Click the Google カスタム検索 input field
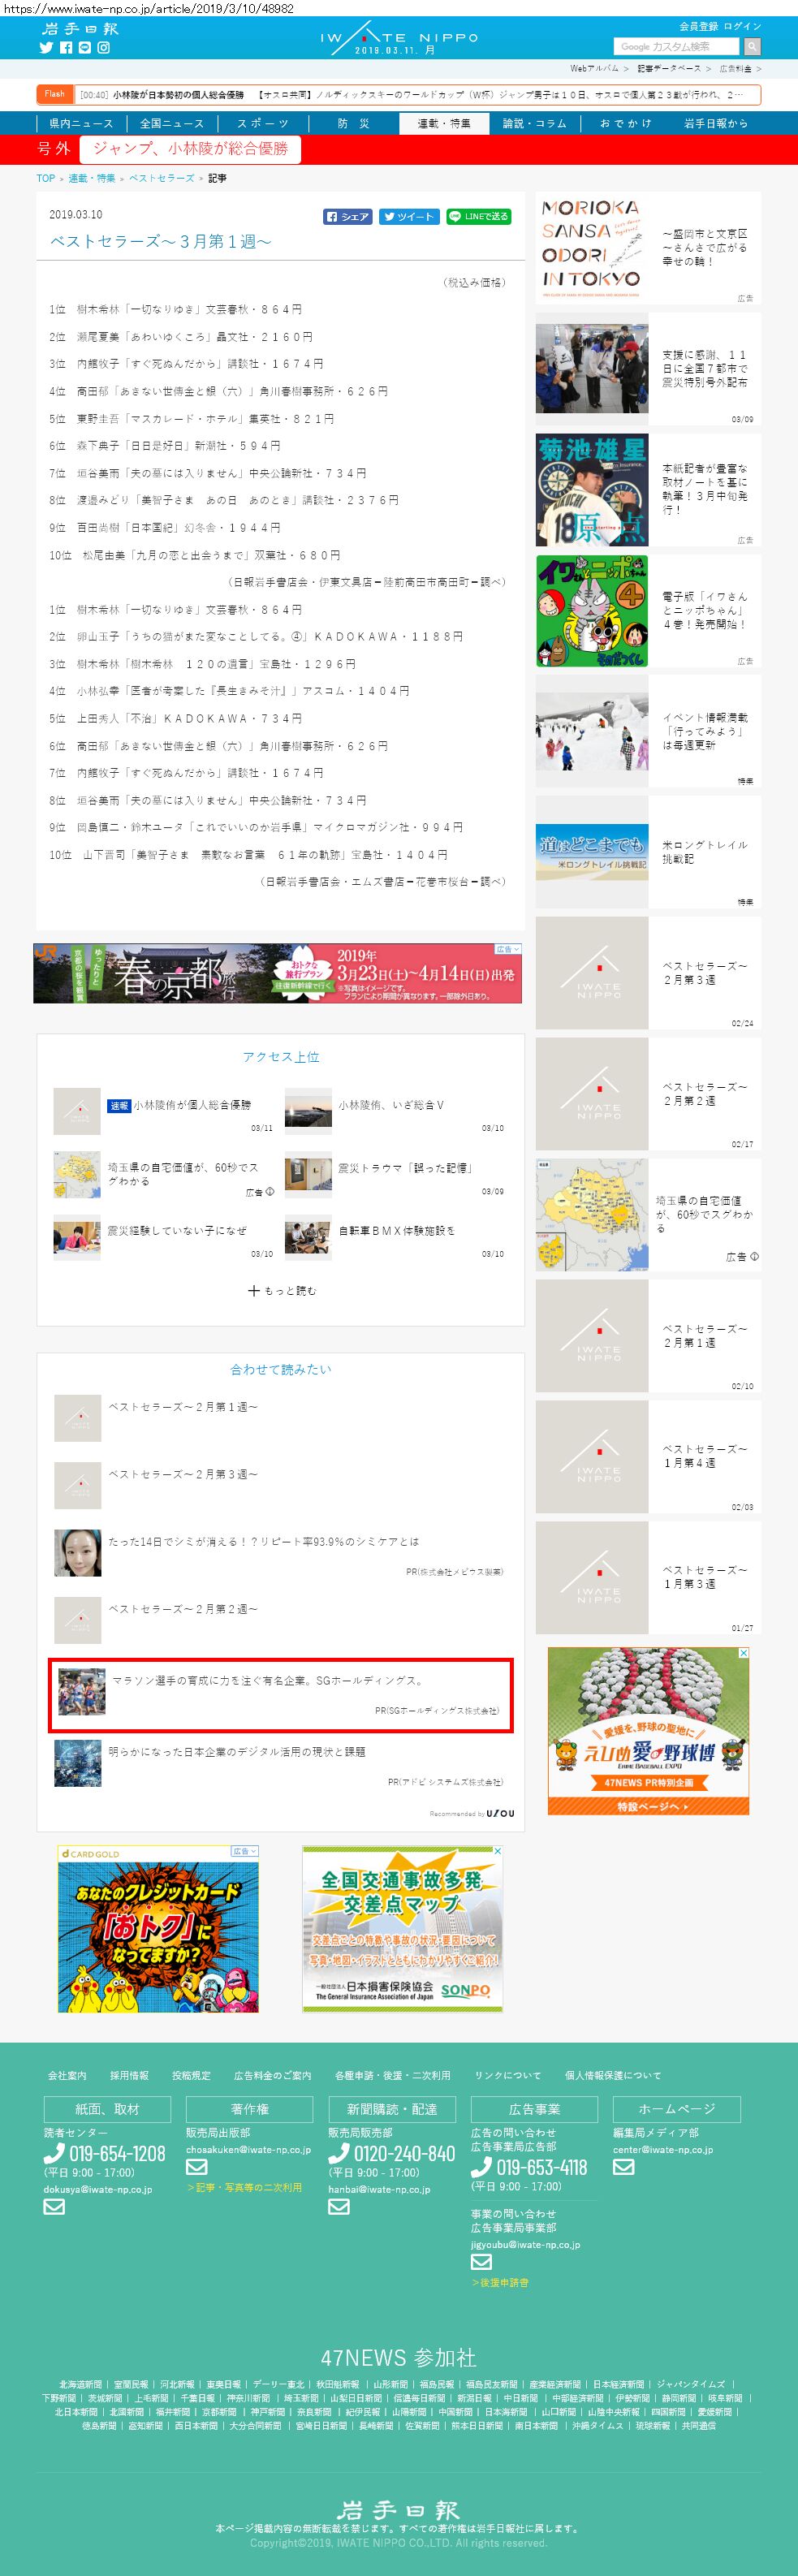 [x=676, y=46]
